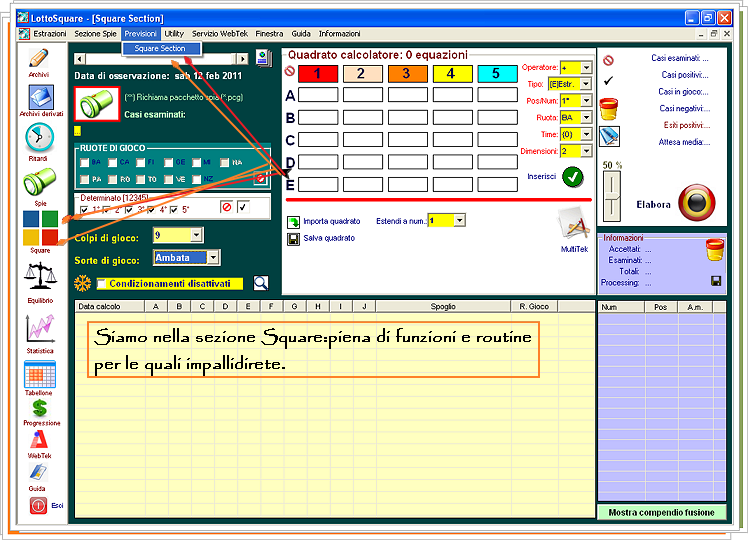Open the Ritardi clock icon
This screenshot has width=748, height=540.
40,138
